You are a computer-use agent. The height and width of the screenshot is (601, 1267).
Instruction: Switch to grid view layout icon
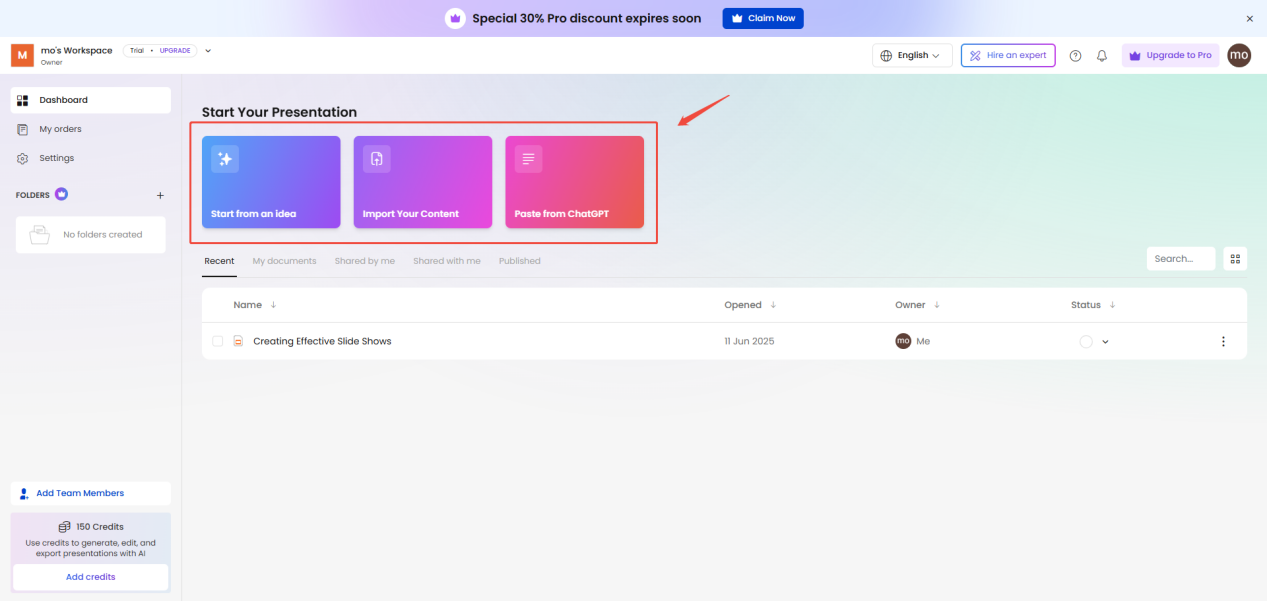1235,259
